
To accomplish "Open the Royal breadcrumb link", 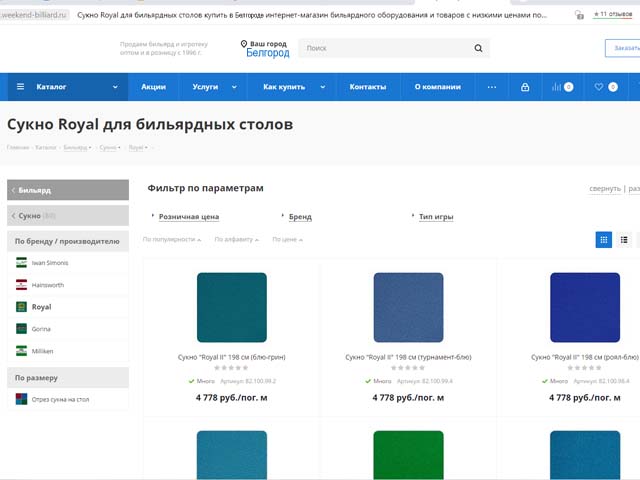I will pos(136,147).
